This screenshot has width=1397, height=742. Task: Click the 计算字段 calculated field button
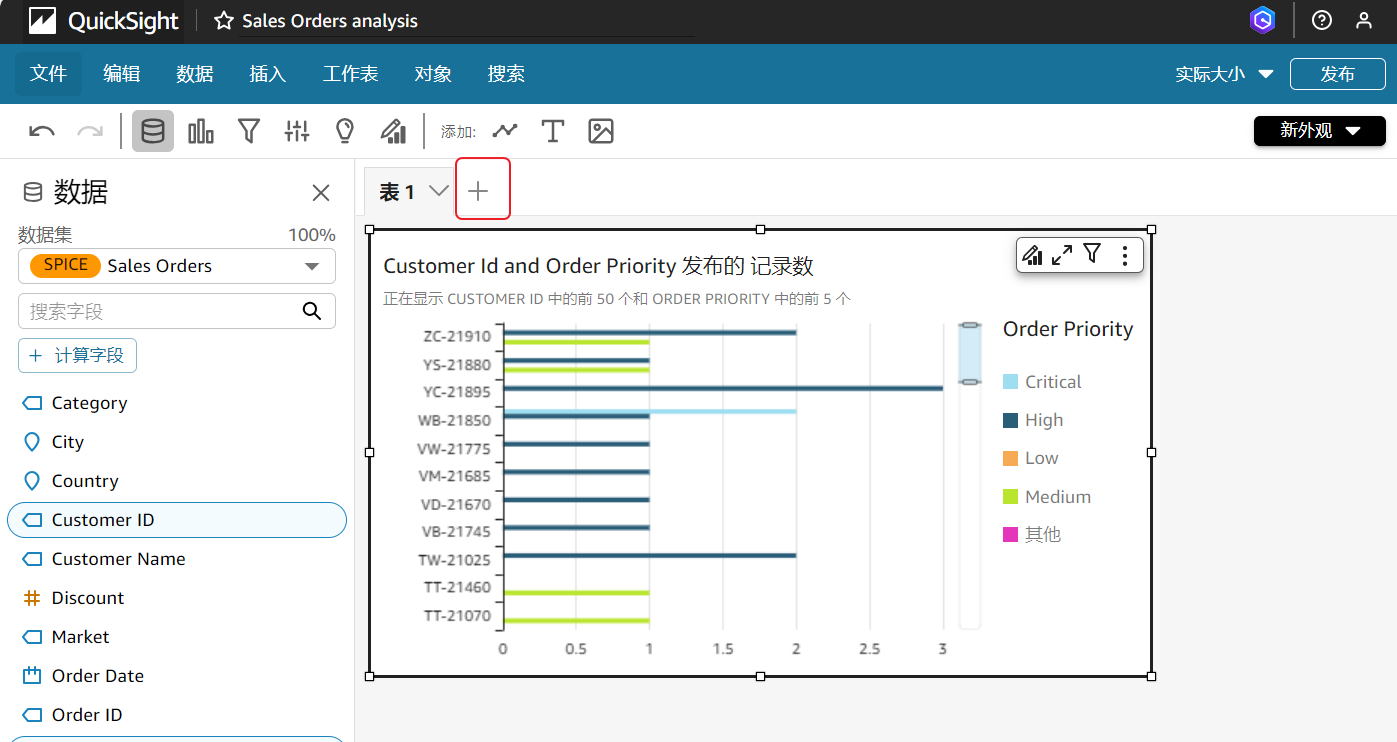point(78,356)
